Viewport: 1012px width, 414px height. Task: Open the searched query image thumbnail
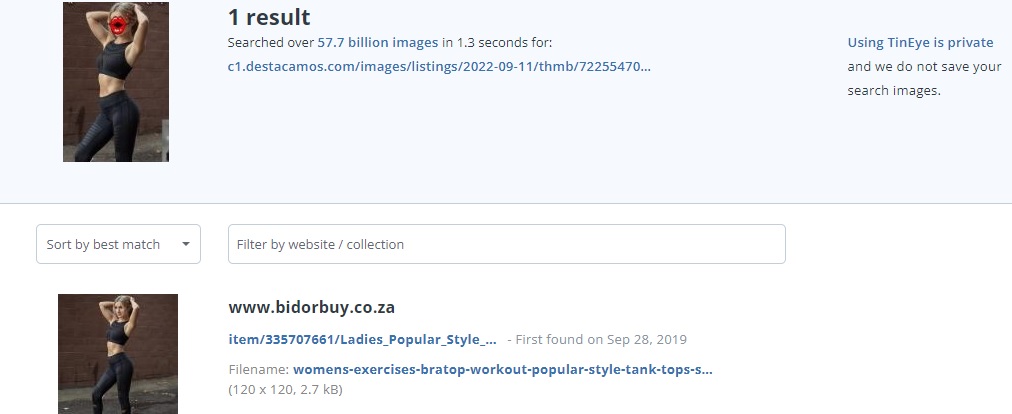tap(116, 82)
